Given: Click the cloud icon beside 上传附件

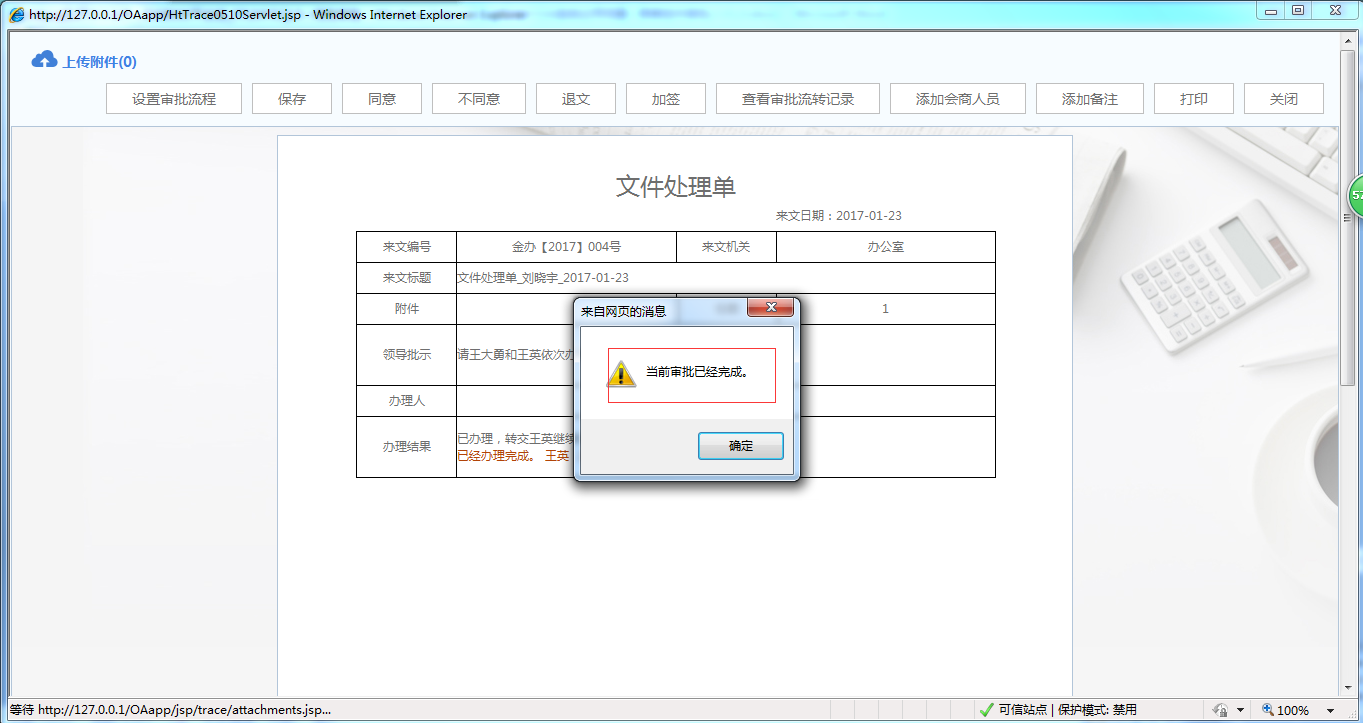Looking at the screenshot, I should click(x=44, y=59).
